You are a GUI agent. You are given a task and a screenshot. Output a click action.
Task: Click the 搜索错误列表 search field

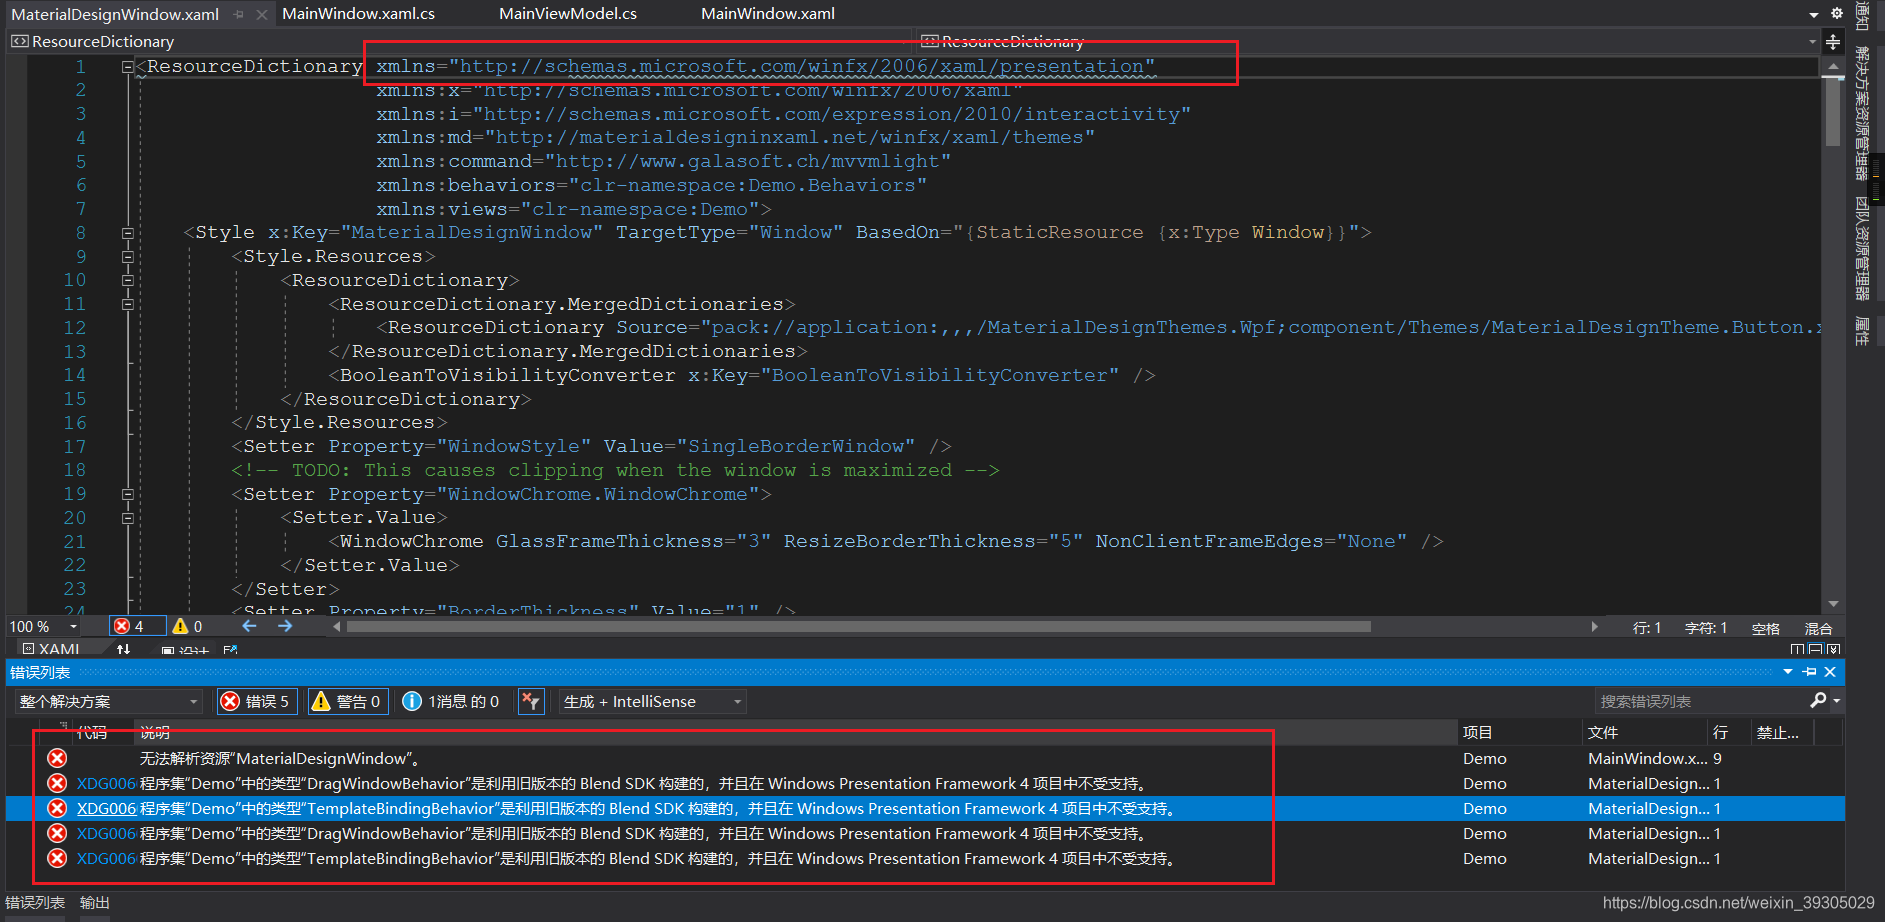point(1702,701)
